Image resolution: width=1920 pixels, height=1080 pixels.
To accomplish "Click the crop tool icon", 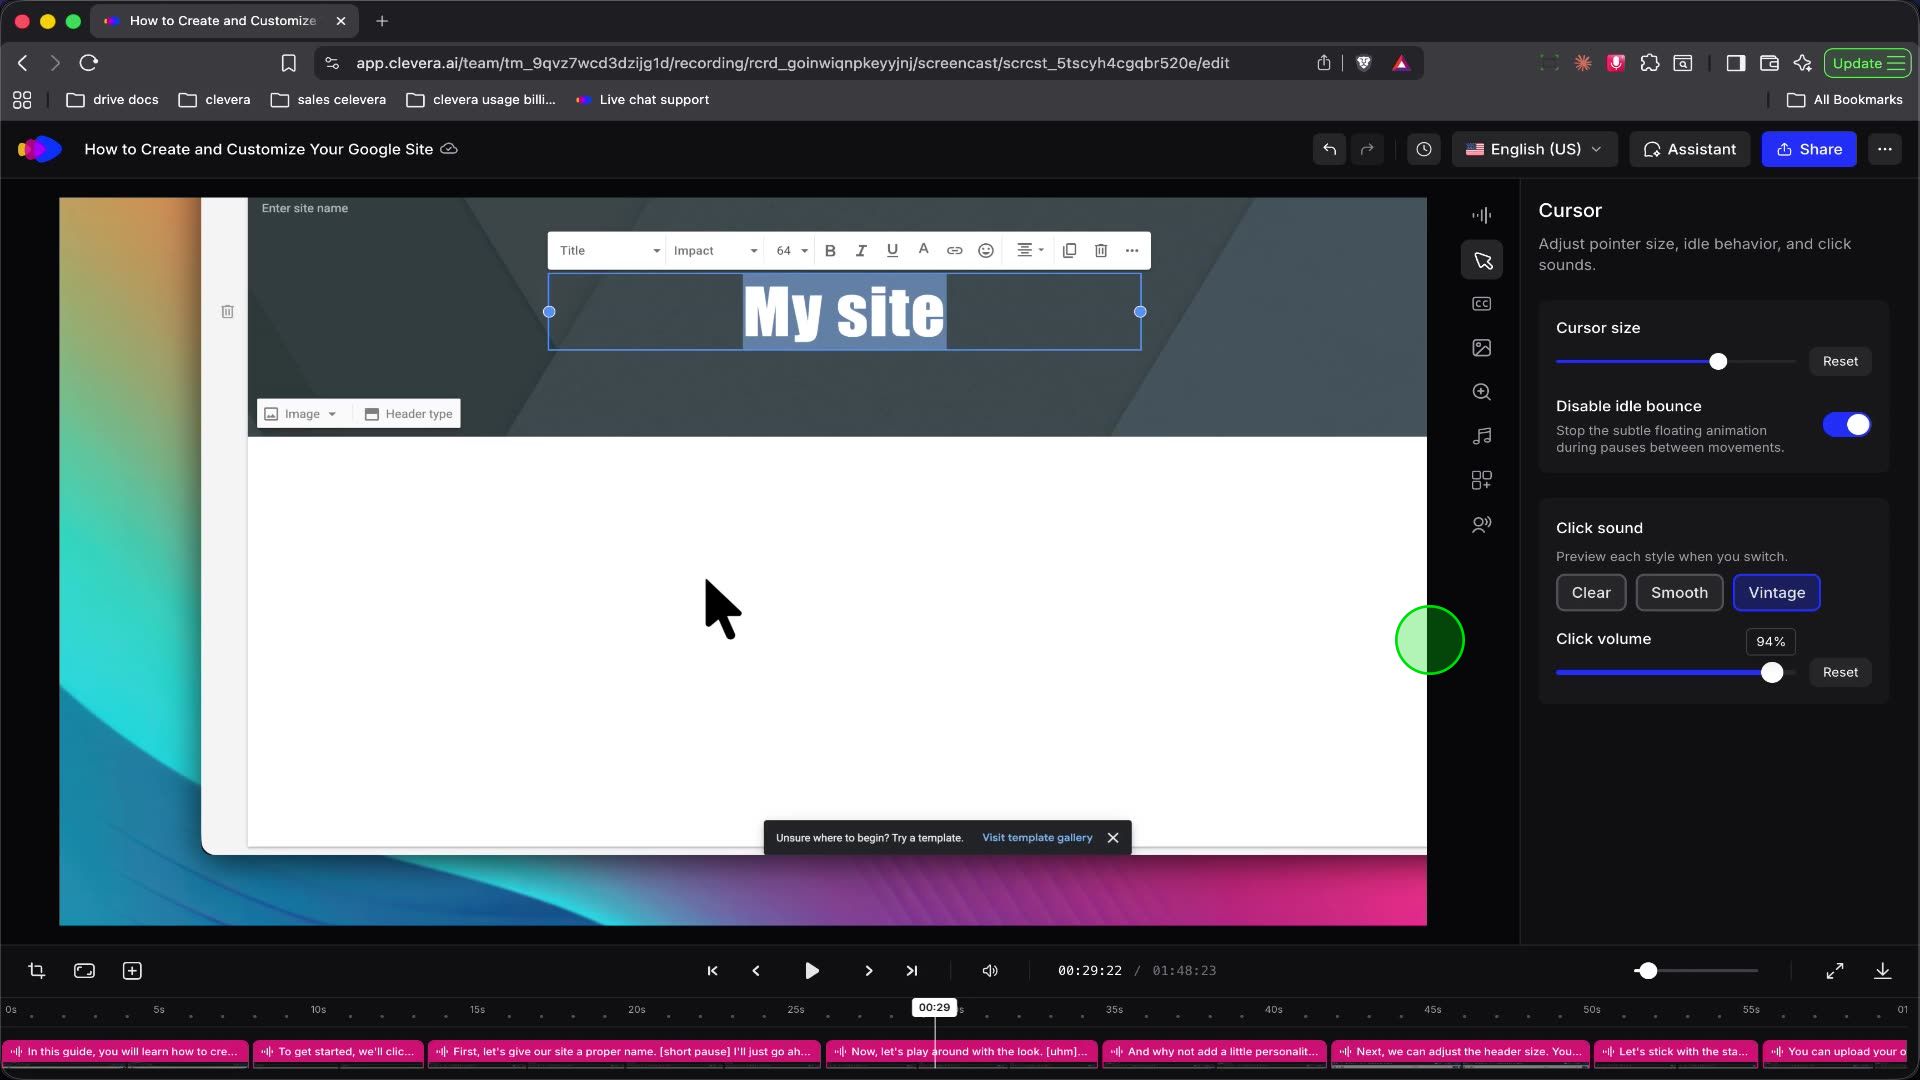I will [x=37, y=971].
